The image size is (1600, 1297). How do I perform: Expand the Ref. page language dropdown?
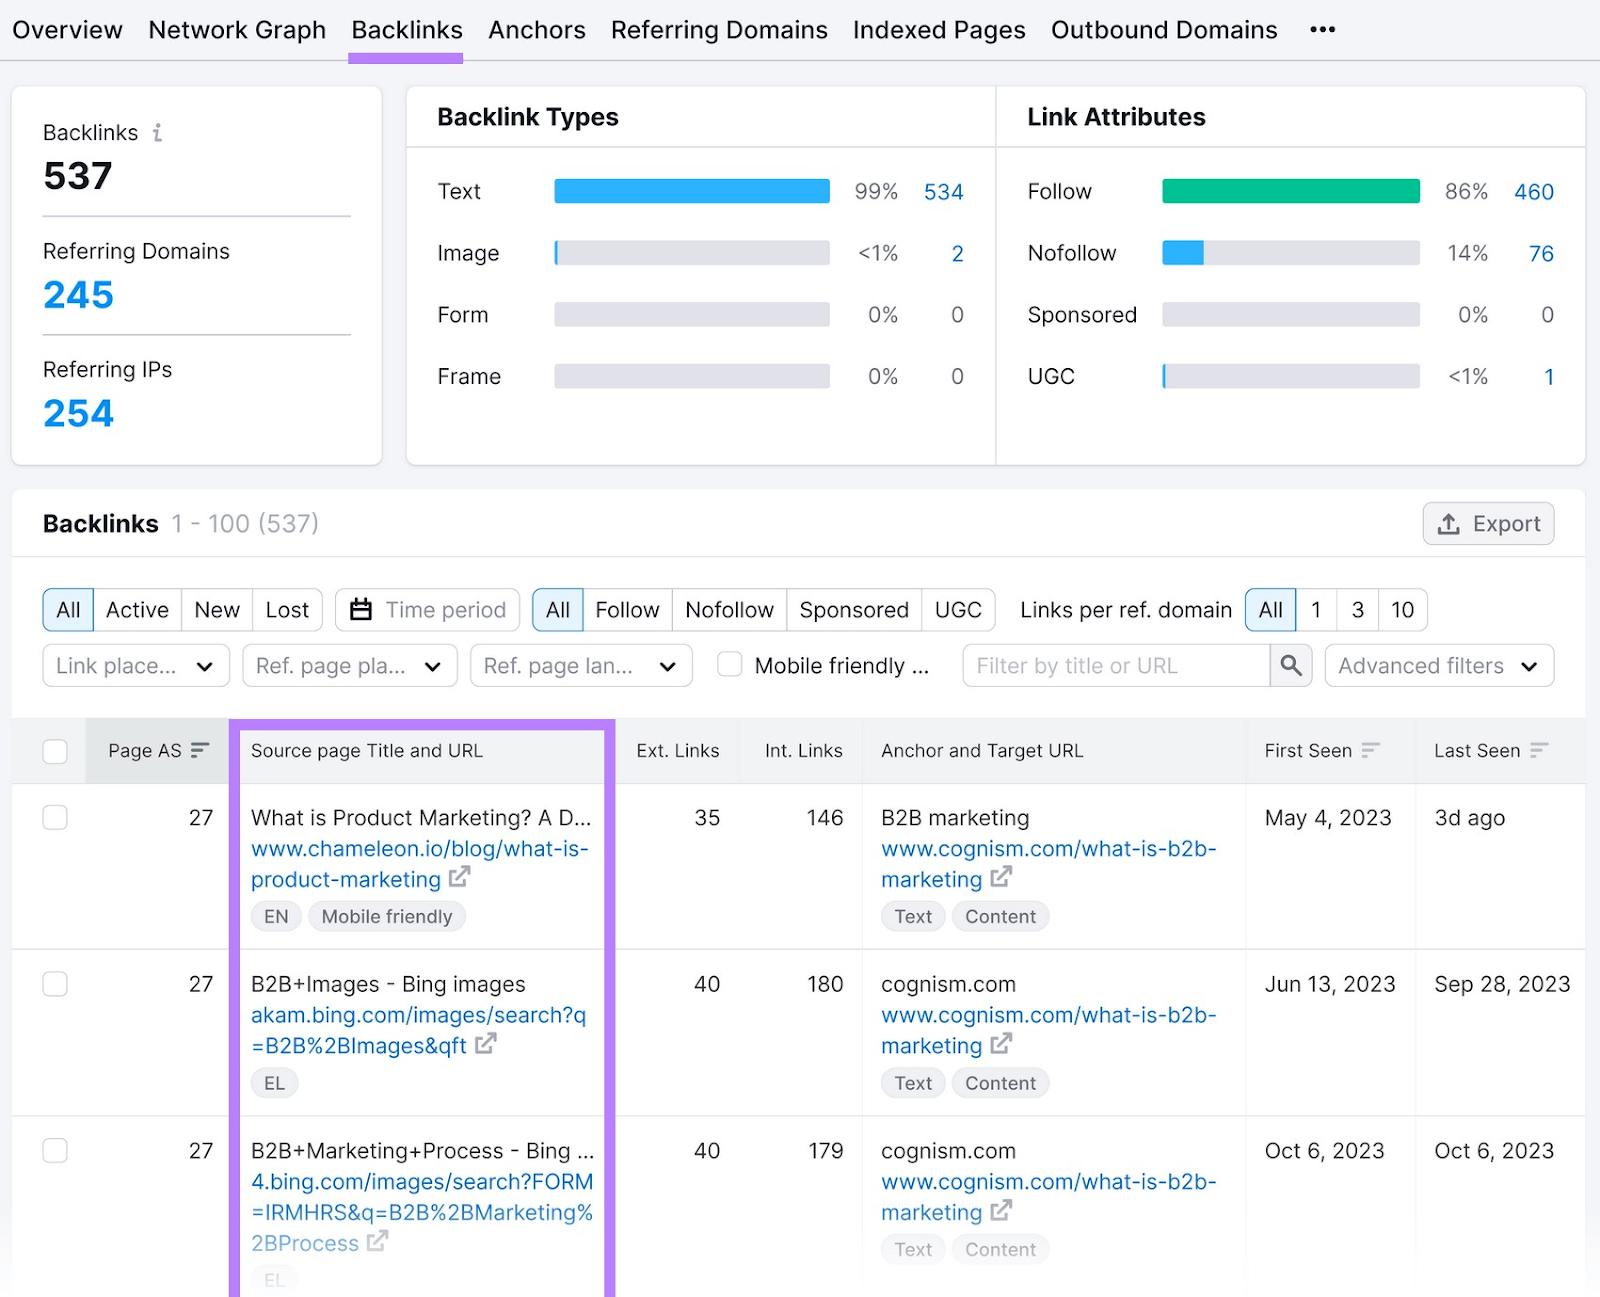pyautogui.click(x=580, y=666)
